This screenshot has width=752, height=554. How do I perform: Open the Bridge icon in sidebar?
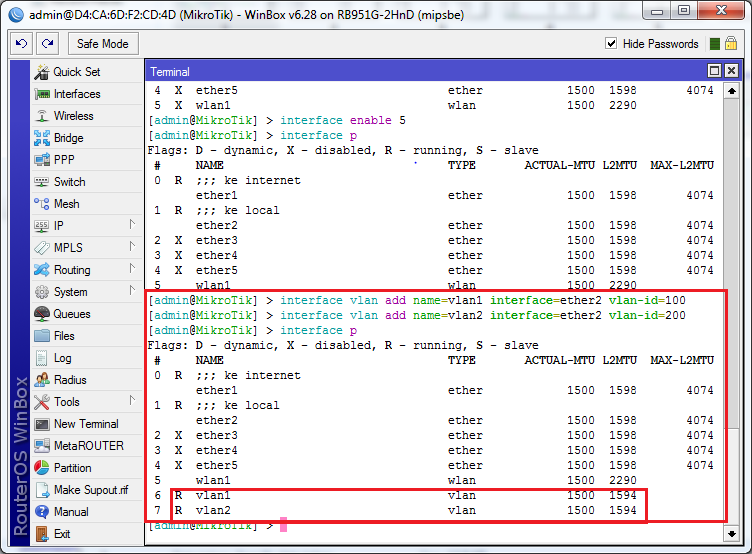click(x=42, y=138)
